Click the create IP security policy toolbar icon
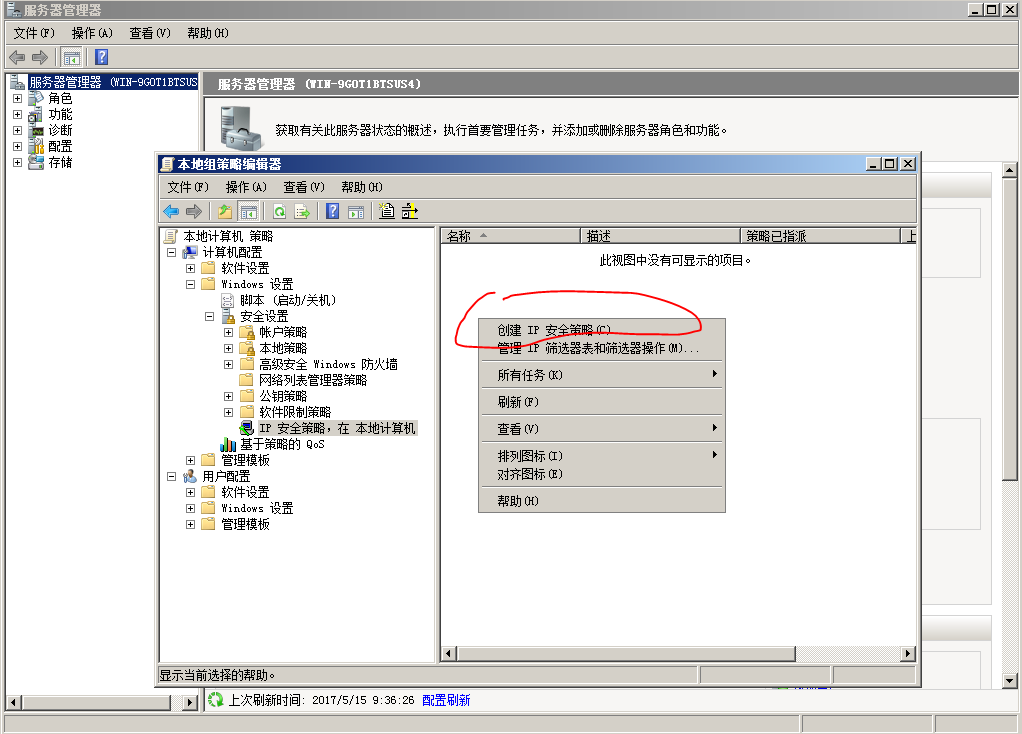This screenshot has width=1022, height=734. pyautogui.click(x=387, y=211)
